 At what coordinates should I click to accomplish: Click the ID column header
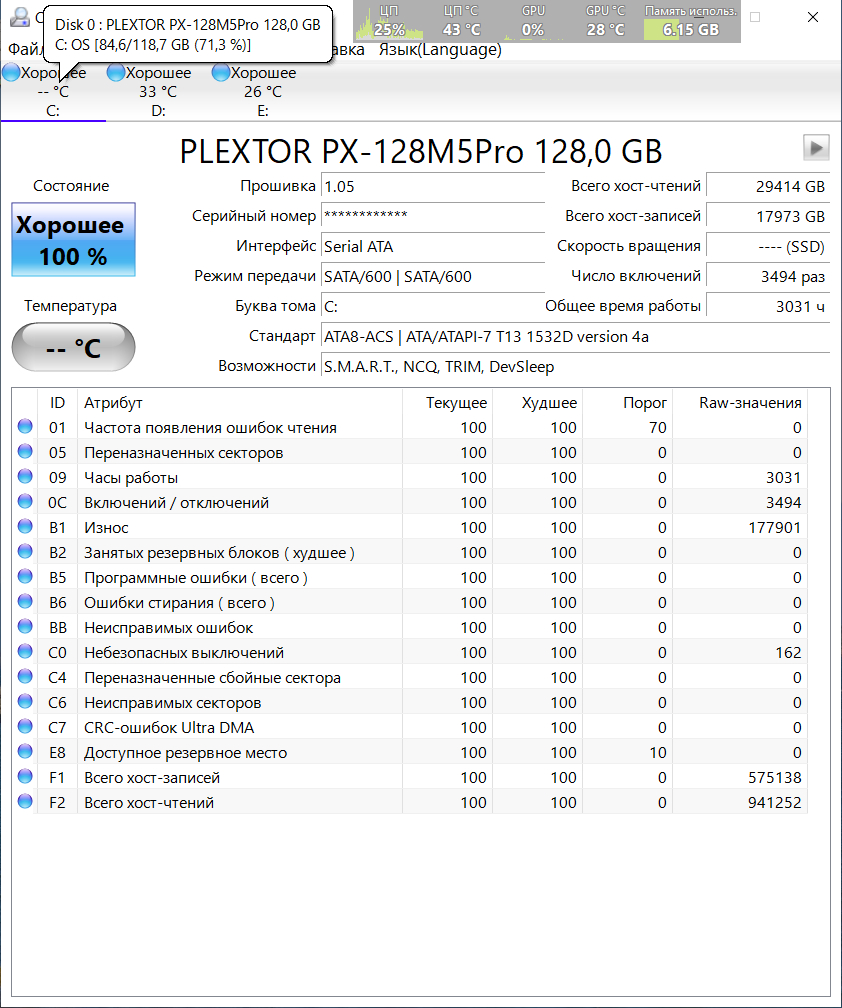[x=57, y=402]
